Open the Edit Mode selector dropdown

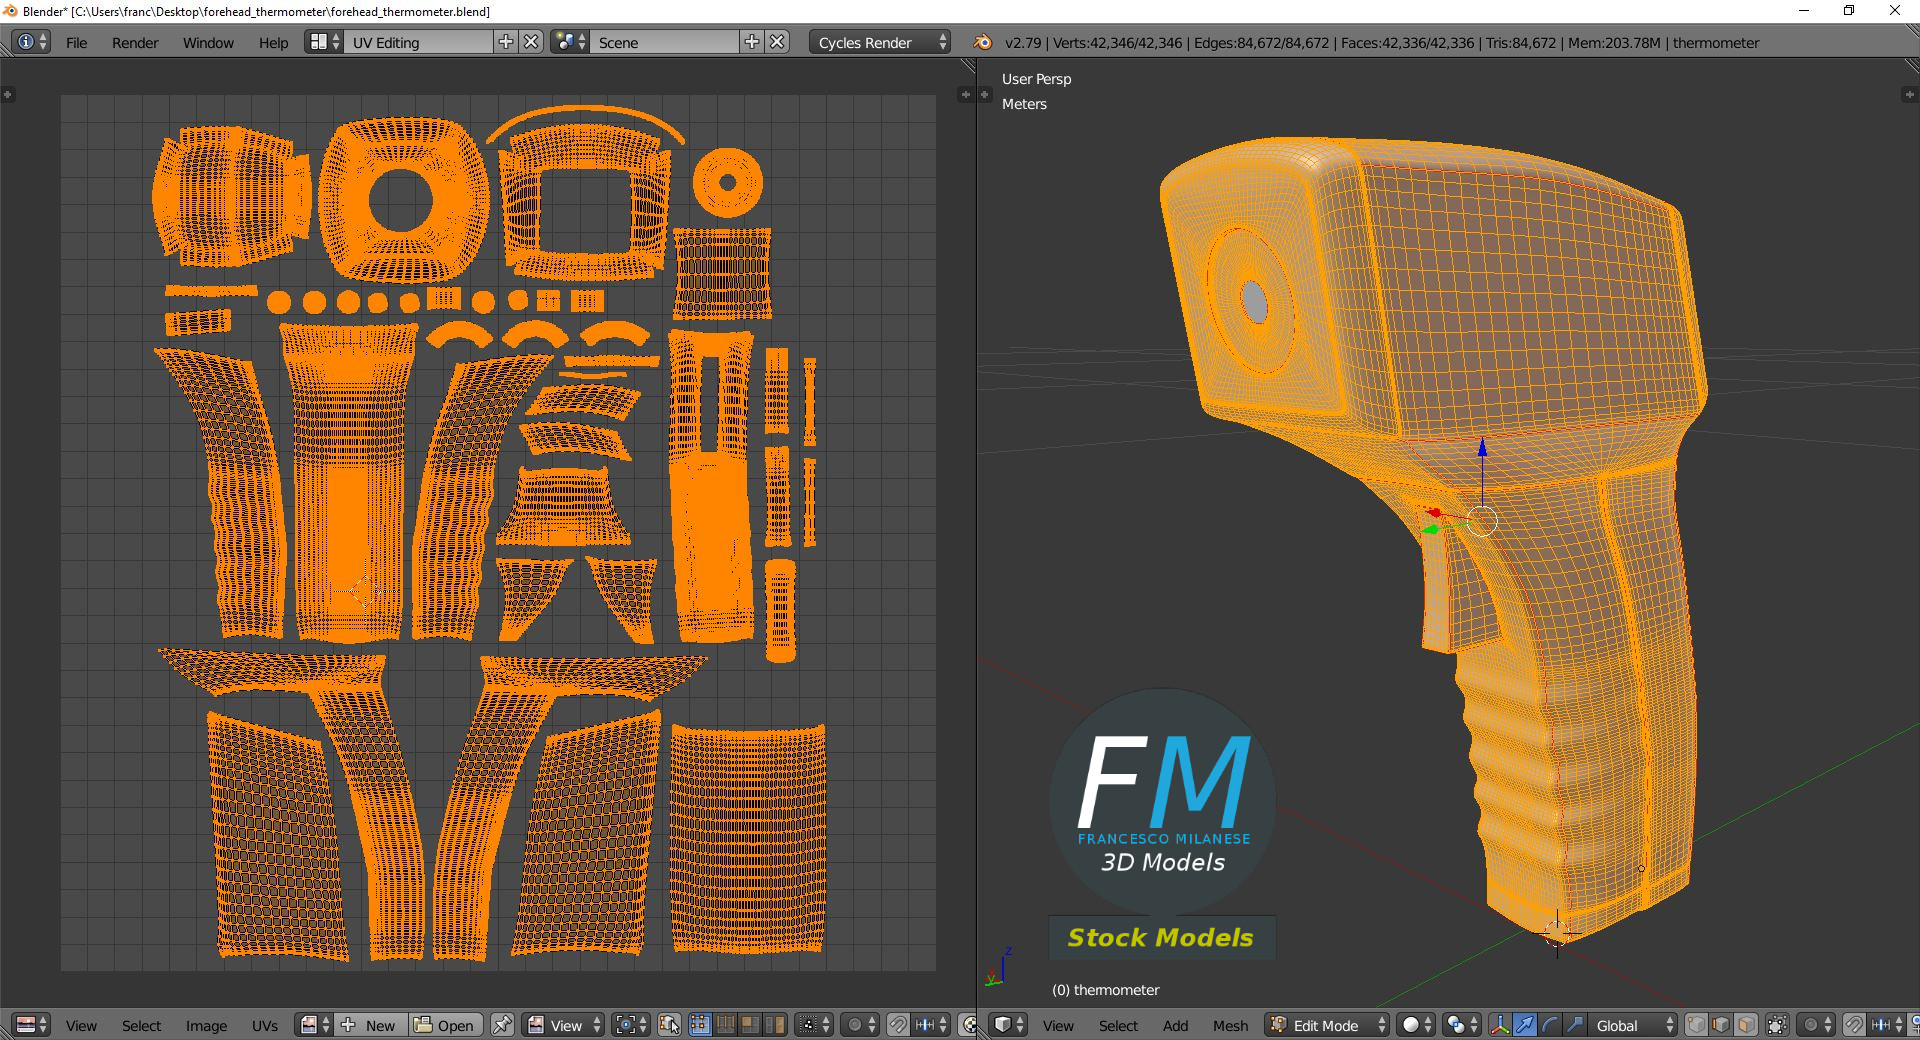(x=1328, y=1025)
